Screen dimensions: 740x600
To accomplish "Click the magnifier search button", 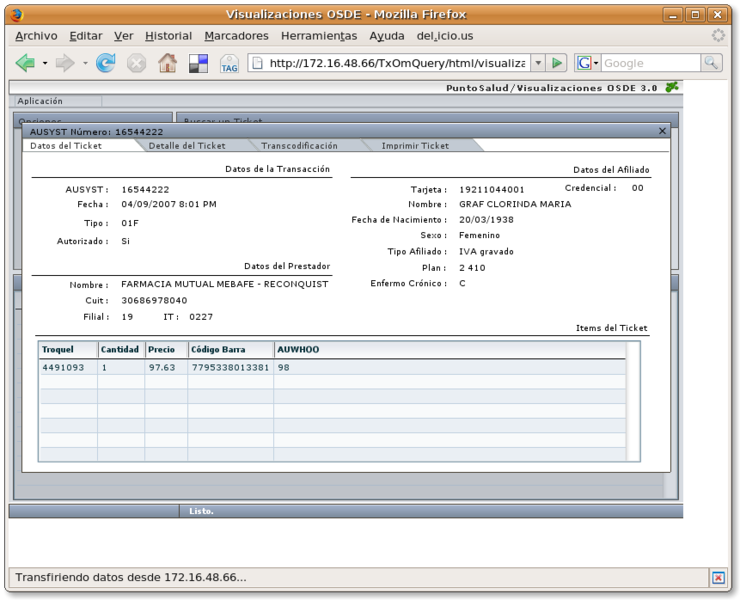I will pyautogui.click(x=711, y=63).
